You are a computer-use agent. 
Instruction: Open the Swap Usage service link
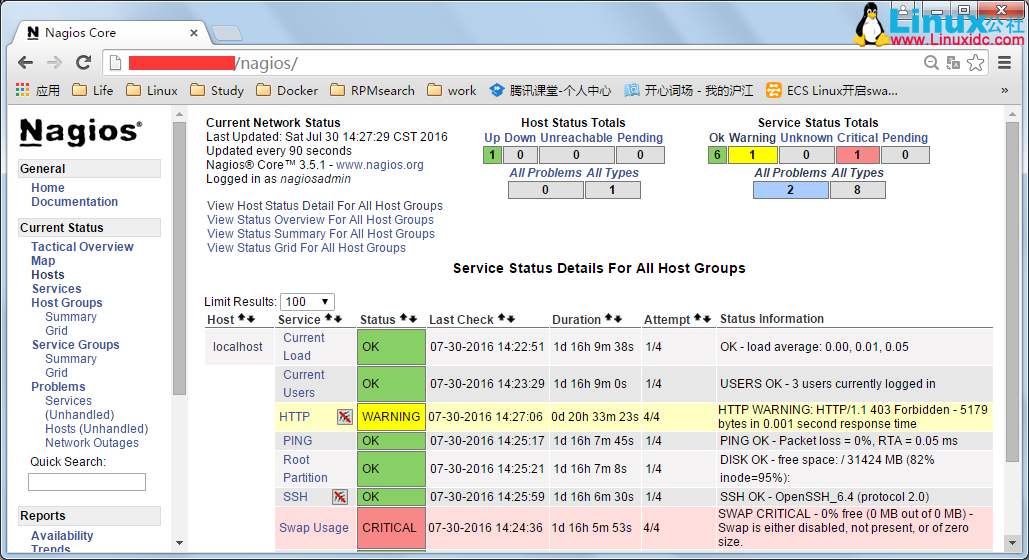coord(314,528)
